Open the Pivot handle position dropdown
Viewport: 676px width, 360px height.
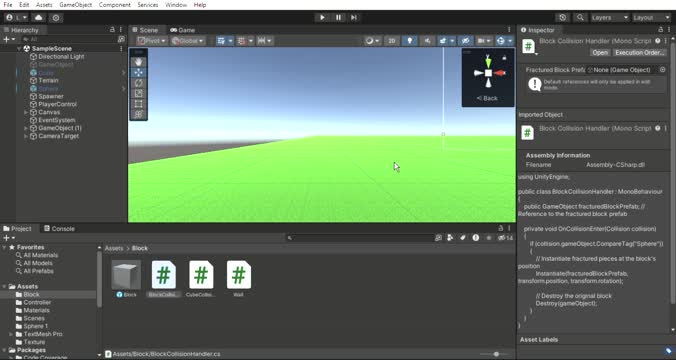tap(151, 41)
